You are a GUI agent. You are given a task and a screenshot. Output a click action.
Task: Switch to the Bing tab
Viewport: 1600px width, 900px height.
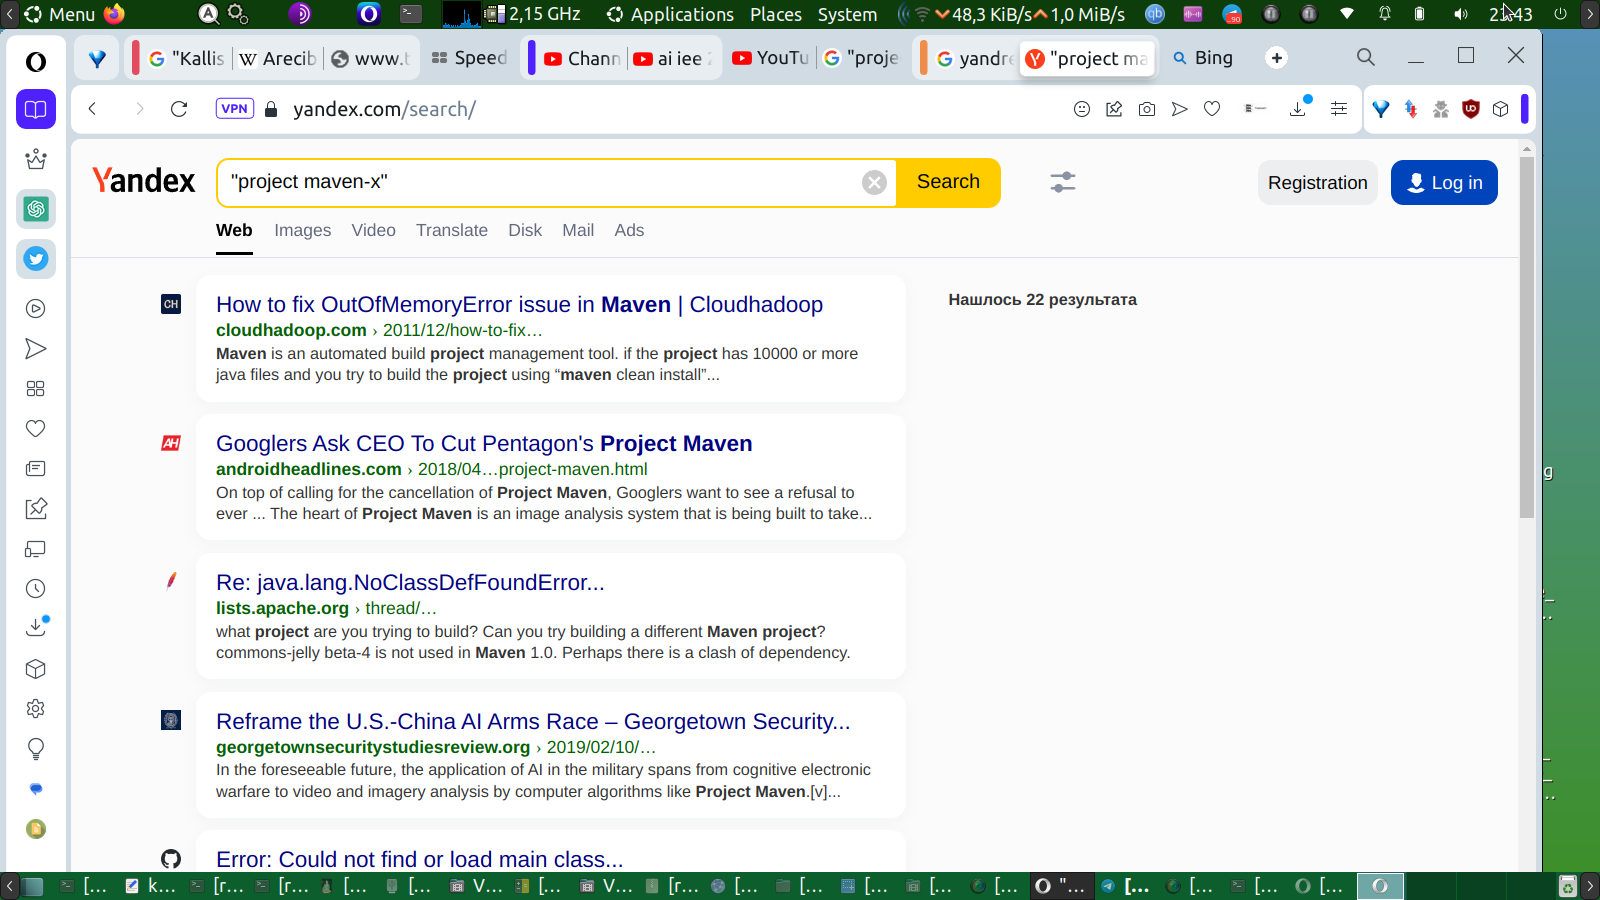pos(1204,58)
